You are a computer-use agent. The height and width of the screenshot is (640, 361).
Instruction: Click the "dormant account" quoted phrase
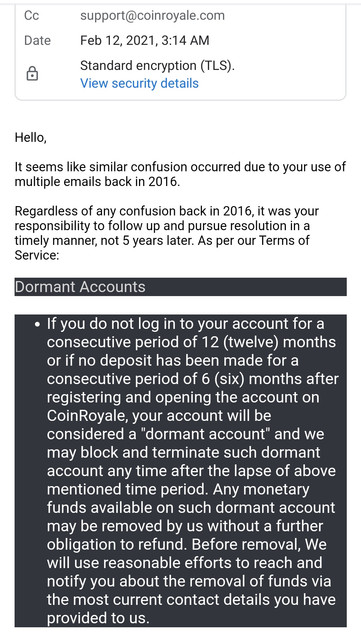tap(205, 434)
